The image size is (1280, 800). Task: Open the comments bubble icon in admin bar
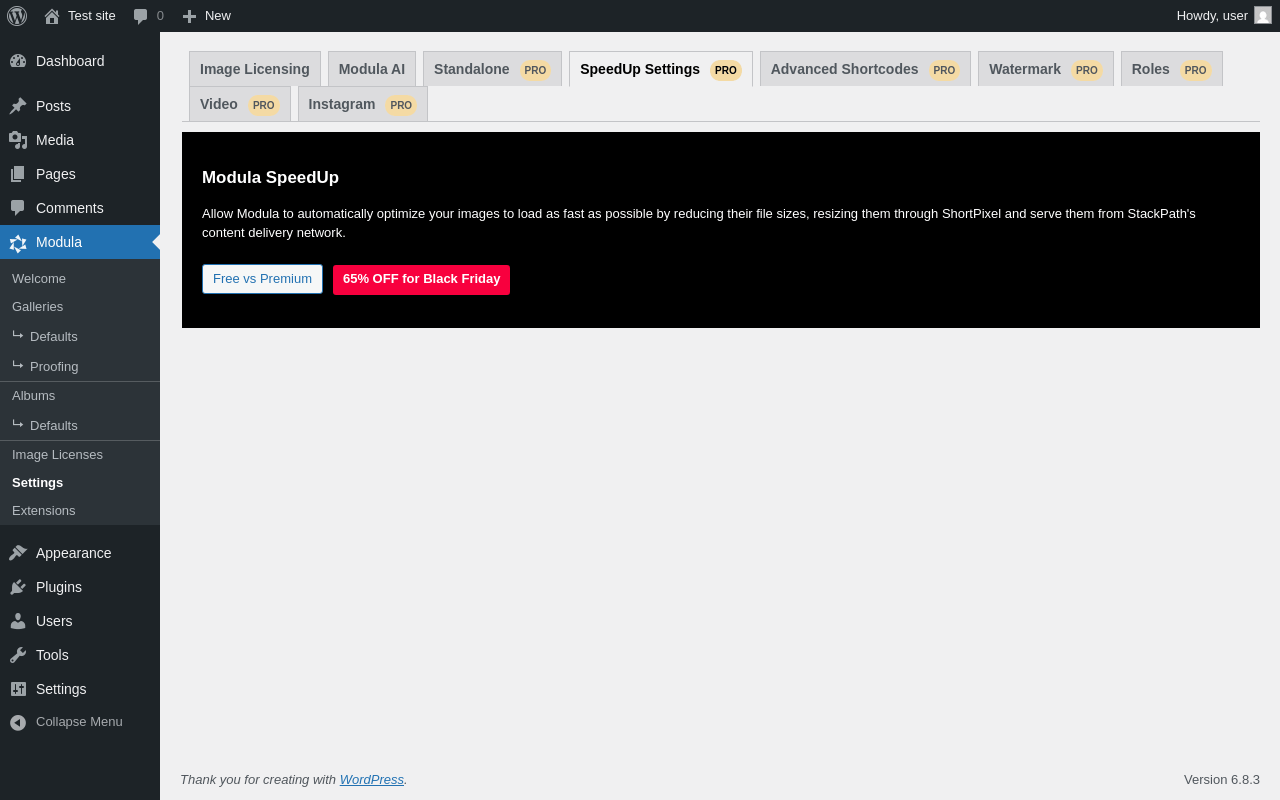[x=141, y=16]
